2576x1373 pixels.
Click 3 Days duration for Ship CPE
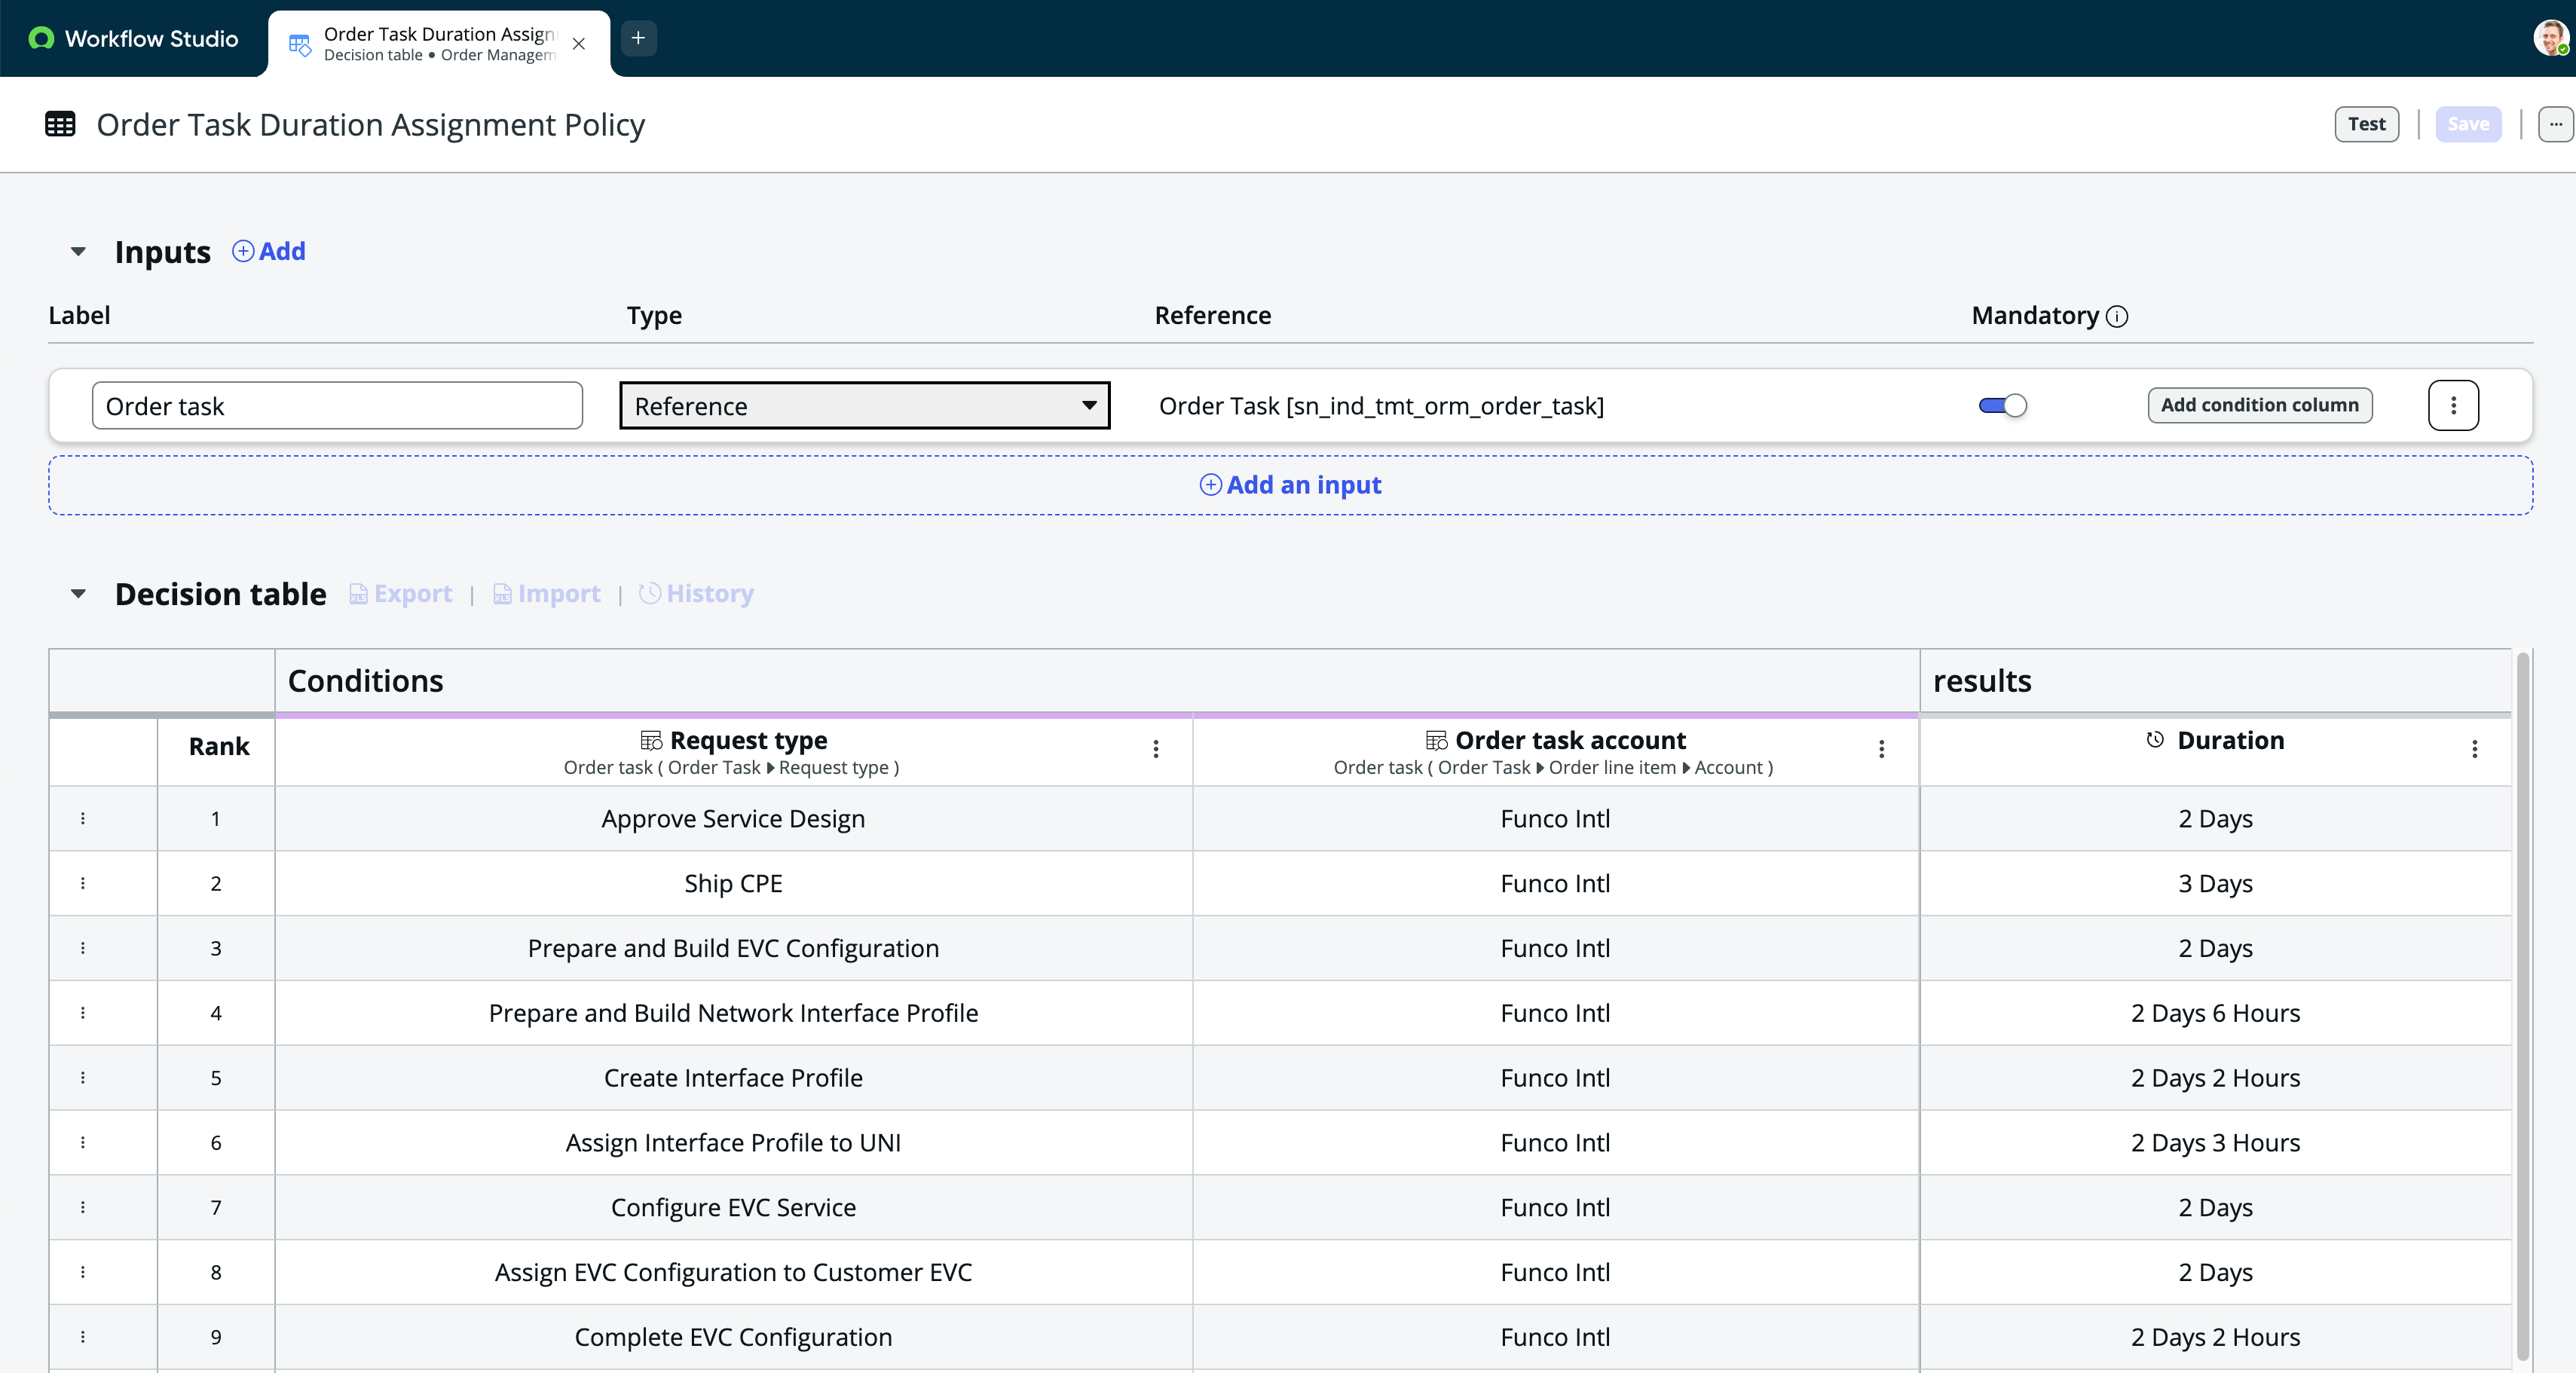click(2215, 883)
